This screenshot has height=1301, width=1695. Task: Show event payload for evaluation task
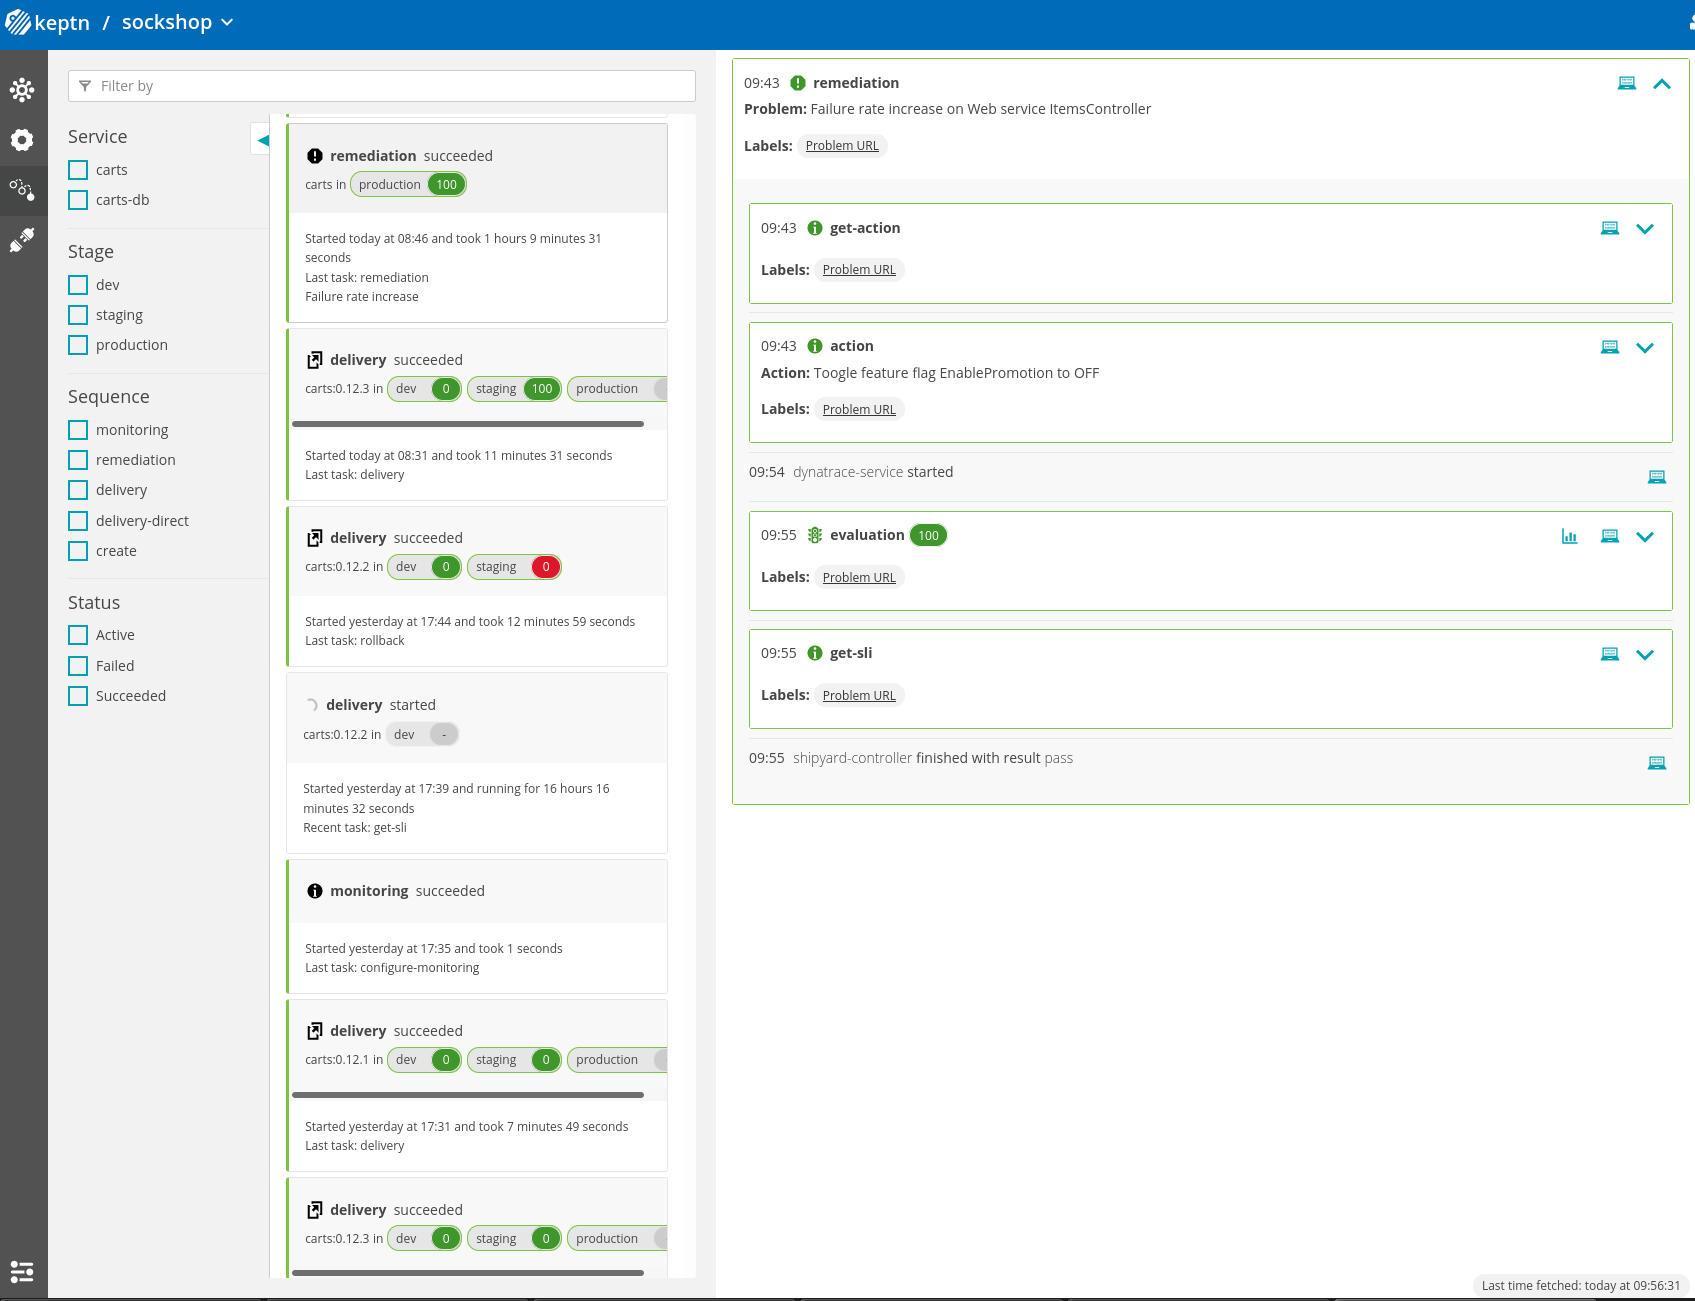1610,536
